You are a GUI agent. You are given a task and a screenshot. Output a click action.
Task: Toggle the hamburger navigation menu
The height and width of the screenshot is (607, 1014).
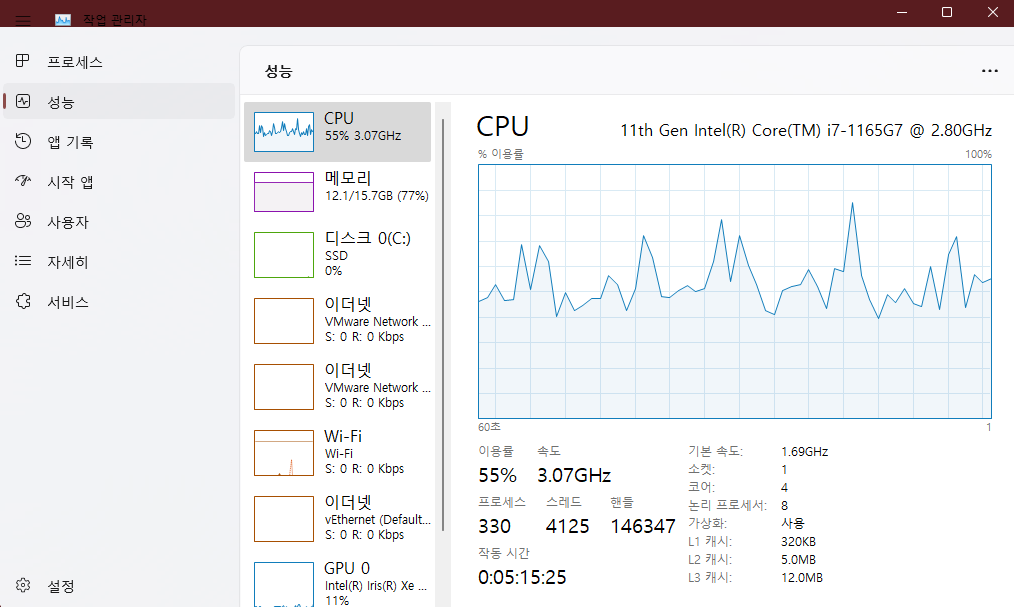(x=23, y=20)
